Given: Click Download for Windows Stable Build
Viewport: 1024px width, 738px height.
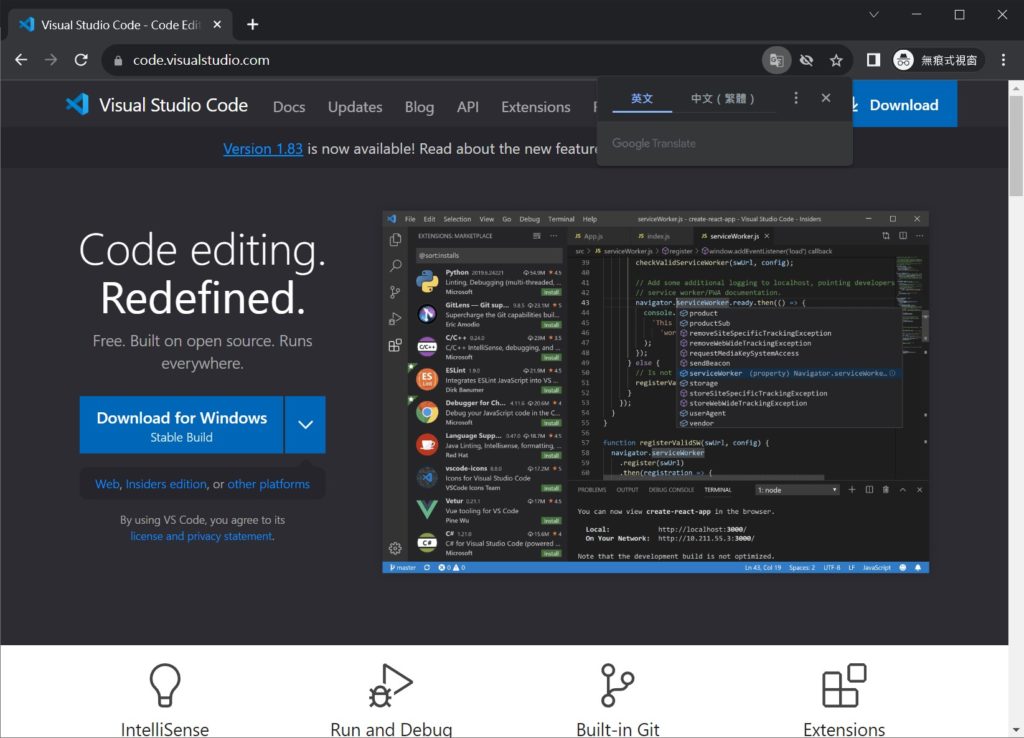Looking at the screenshot, I should (x=182, y=425).
